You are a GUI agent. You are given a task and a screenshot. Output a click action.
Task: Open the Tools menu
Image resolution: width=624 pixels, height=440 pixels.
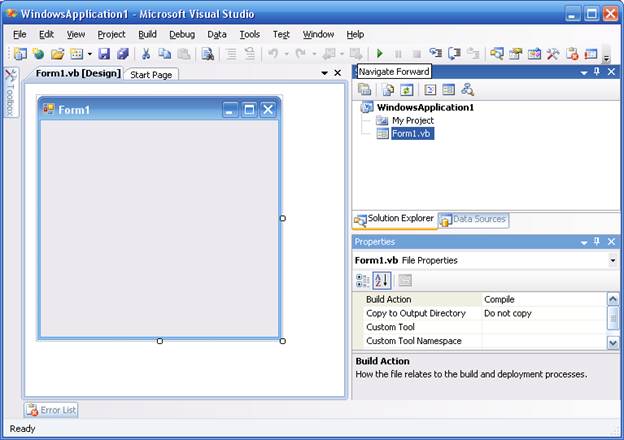click(x=250, y=35)
